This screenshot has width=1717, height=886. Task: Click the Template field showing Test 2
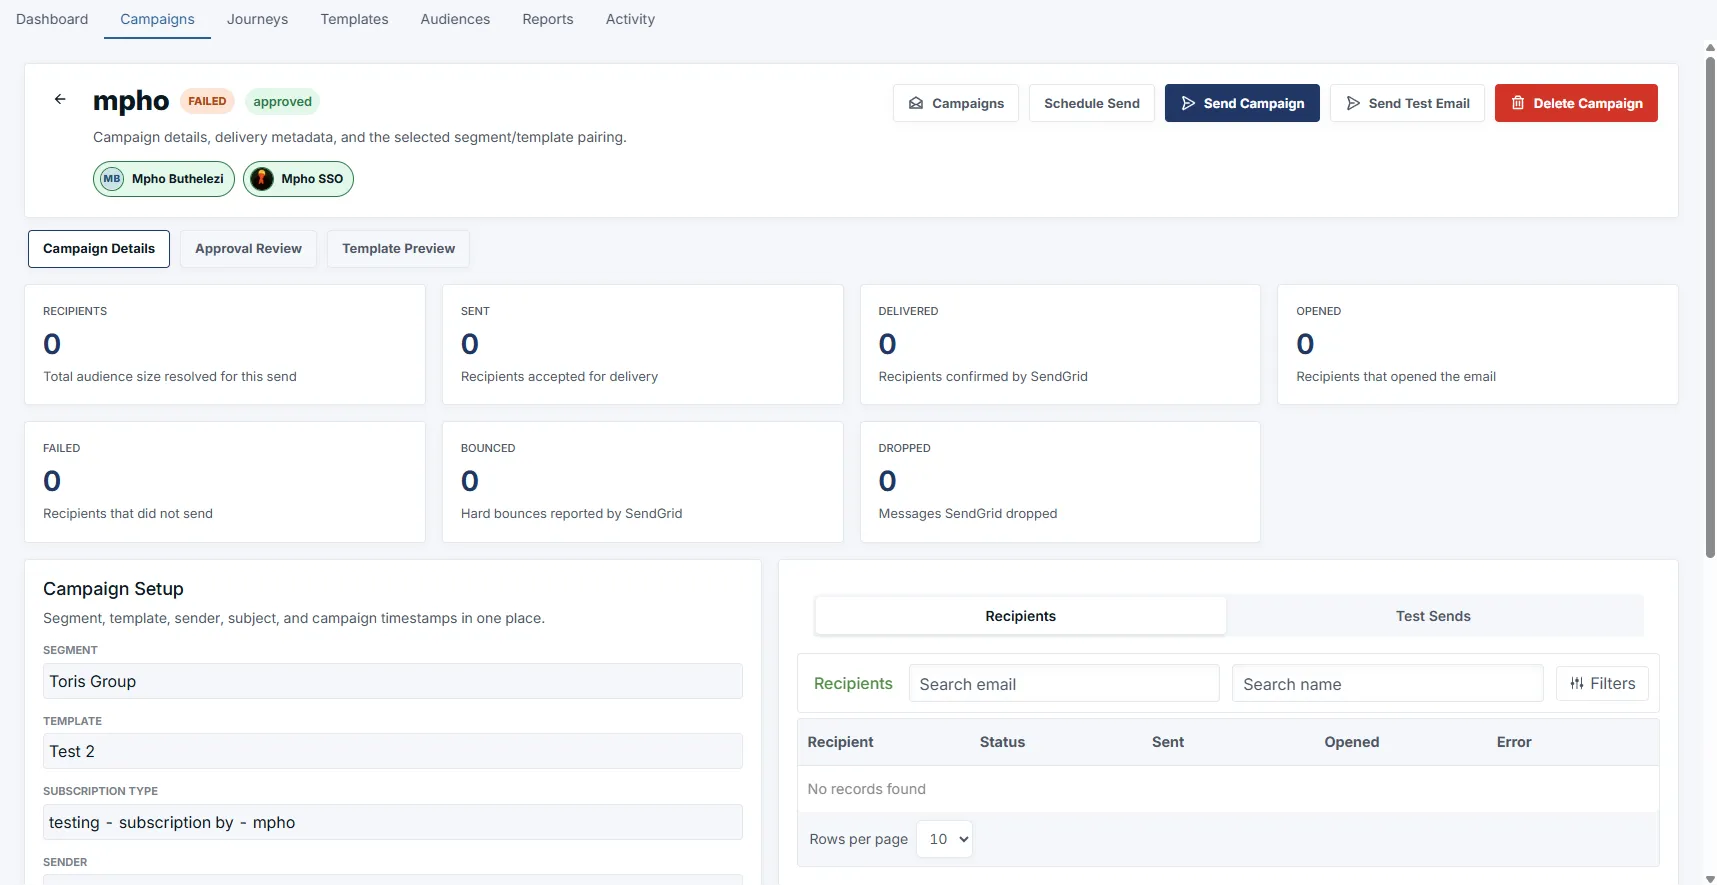click(393, 751)
